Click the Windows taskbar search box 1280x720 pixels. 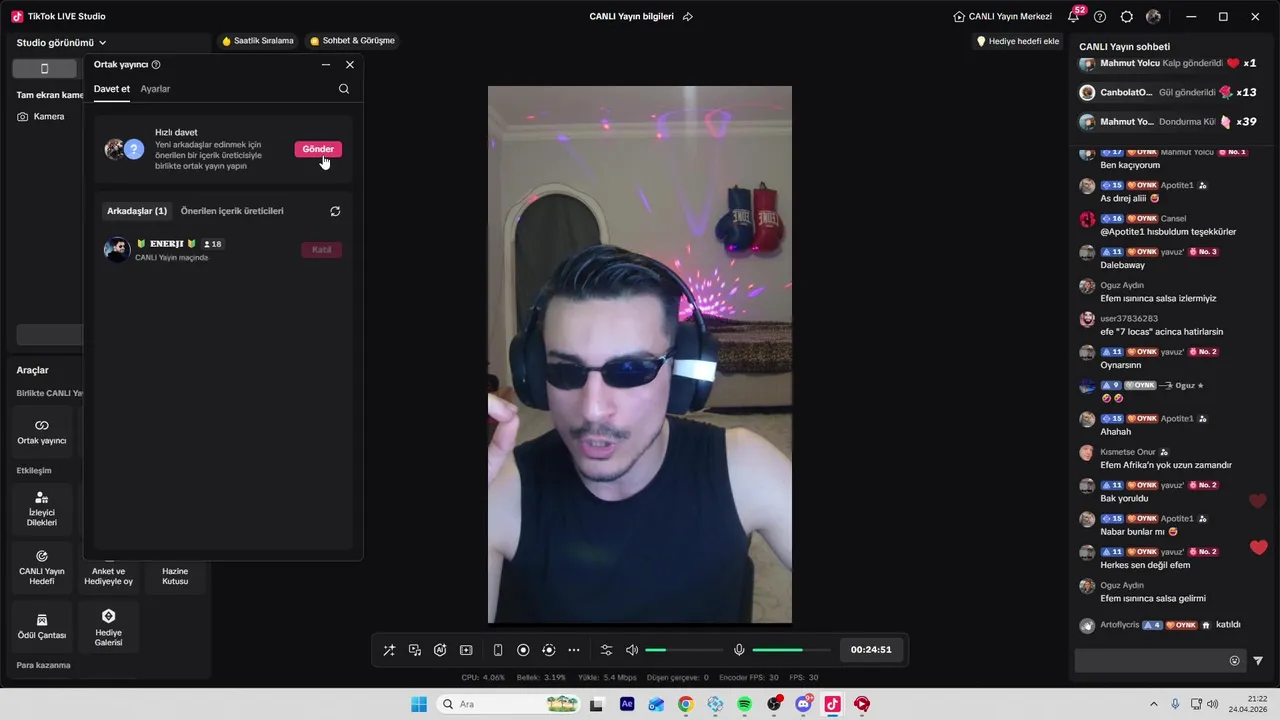point(509,704)
